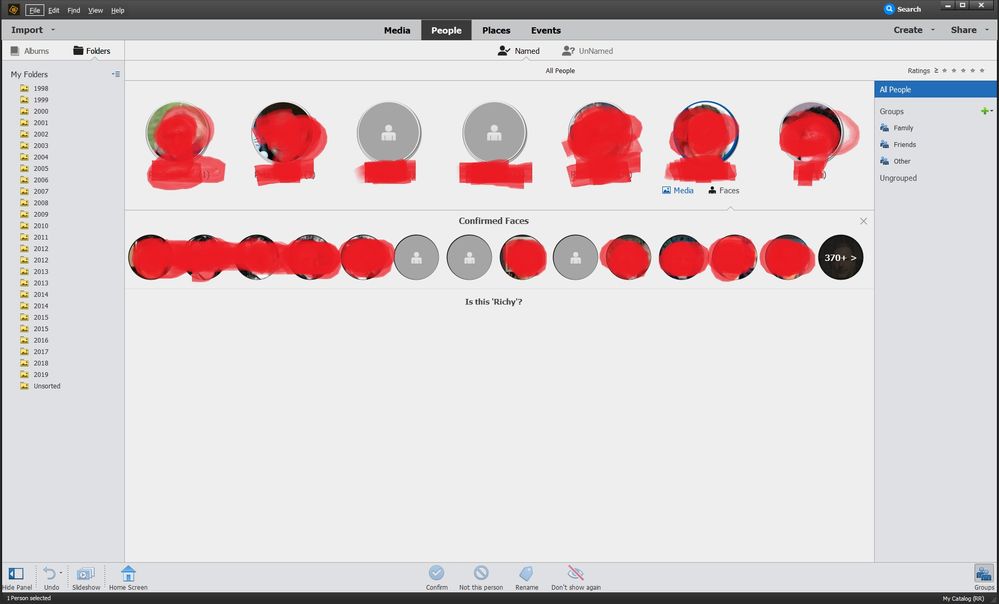This screenshot has width=999, height=604.
Task: Set a rating using the Ratings stars
Action: coord(962,70)
